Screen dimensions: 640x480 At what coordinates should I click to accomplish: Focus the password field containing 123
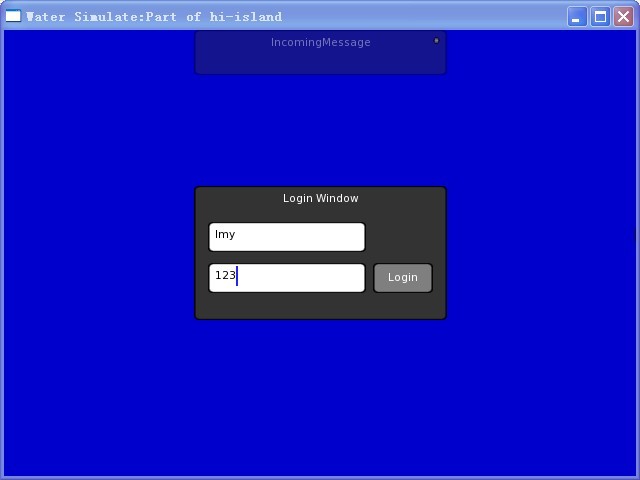pyautogui.click(x=287, y=278)
